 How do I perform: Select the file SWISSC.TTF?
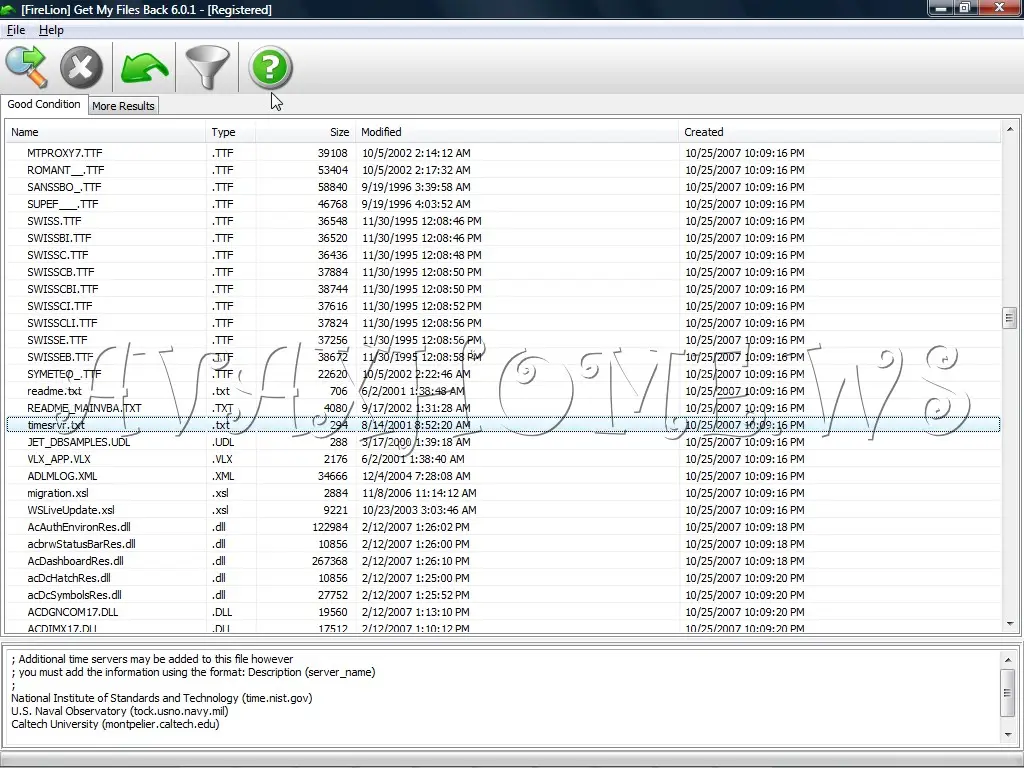pyautogui.click(x=57, y=255)
